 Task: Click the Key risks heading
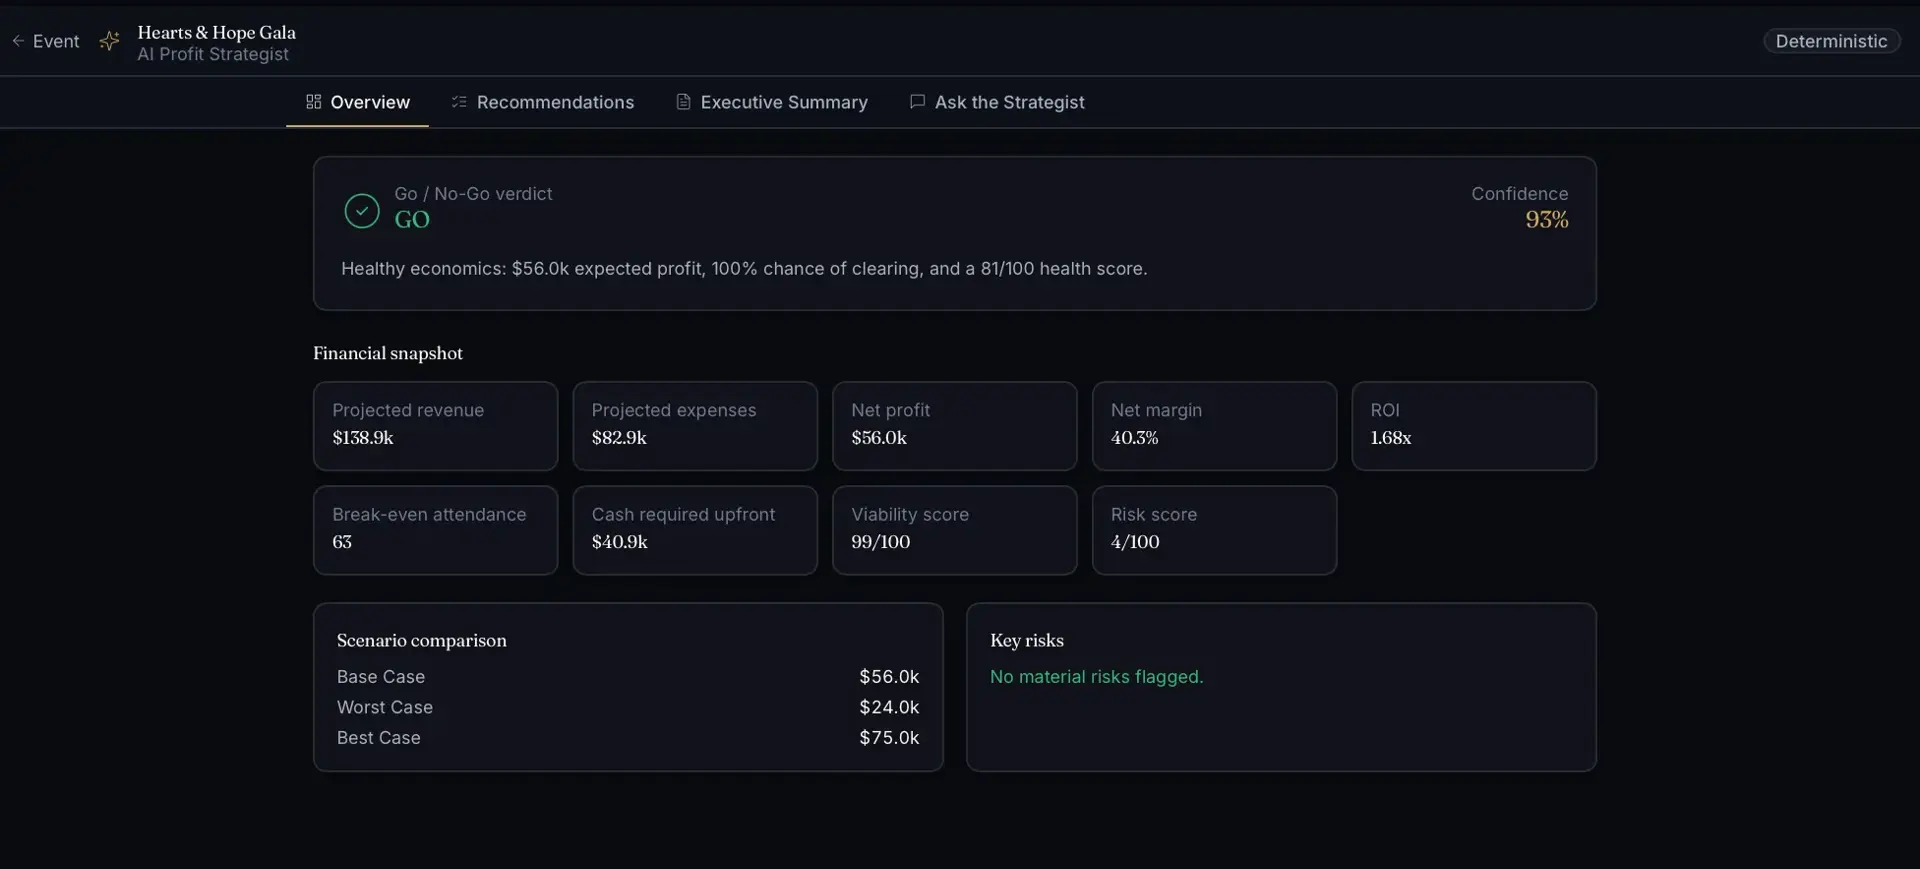coord(1027,641)
